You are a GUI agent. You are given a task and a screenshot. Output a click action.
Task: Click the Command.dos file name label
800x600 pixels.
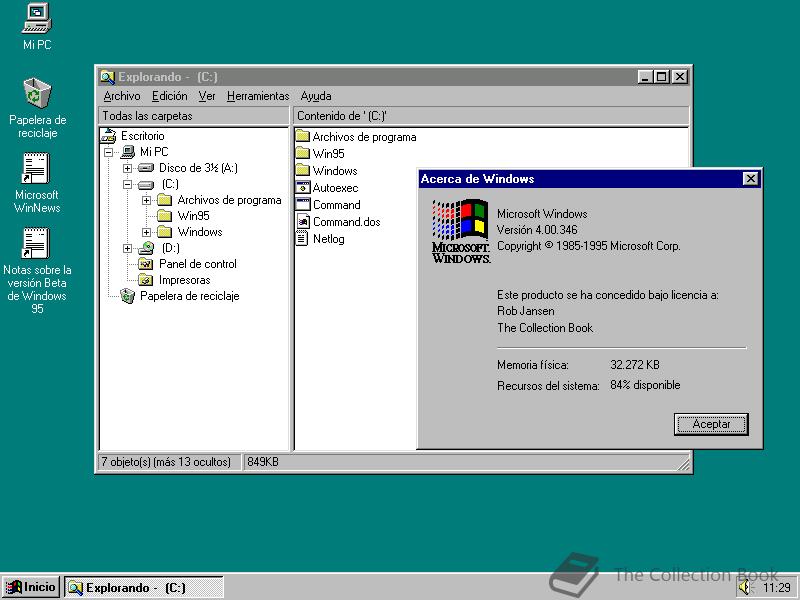click(x=346, y=222)
